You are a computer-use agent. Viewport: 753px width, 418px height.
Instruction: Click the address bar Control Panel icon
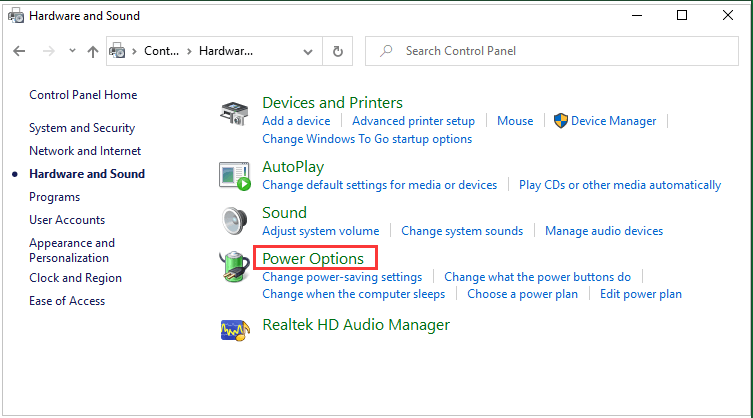tap(117, 50)
